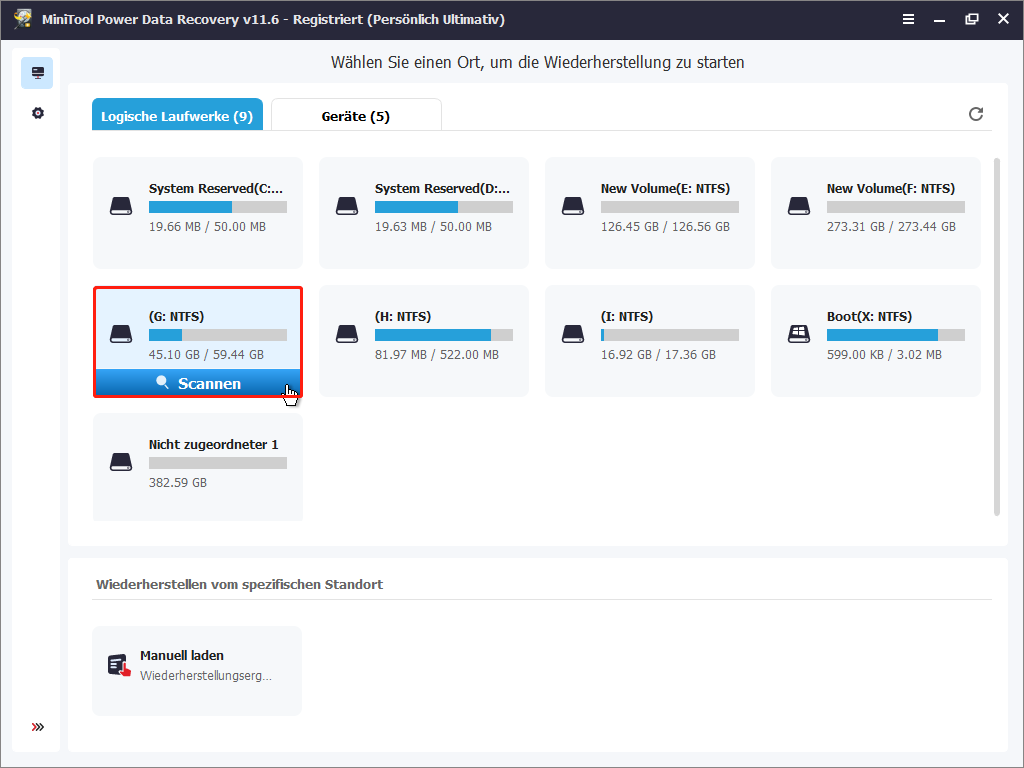The height and width of the screenshot is (768, 1024).
Task: Open Manuell laden recovery result loader
Action: pyautogui.click(x=197, y=671)
